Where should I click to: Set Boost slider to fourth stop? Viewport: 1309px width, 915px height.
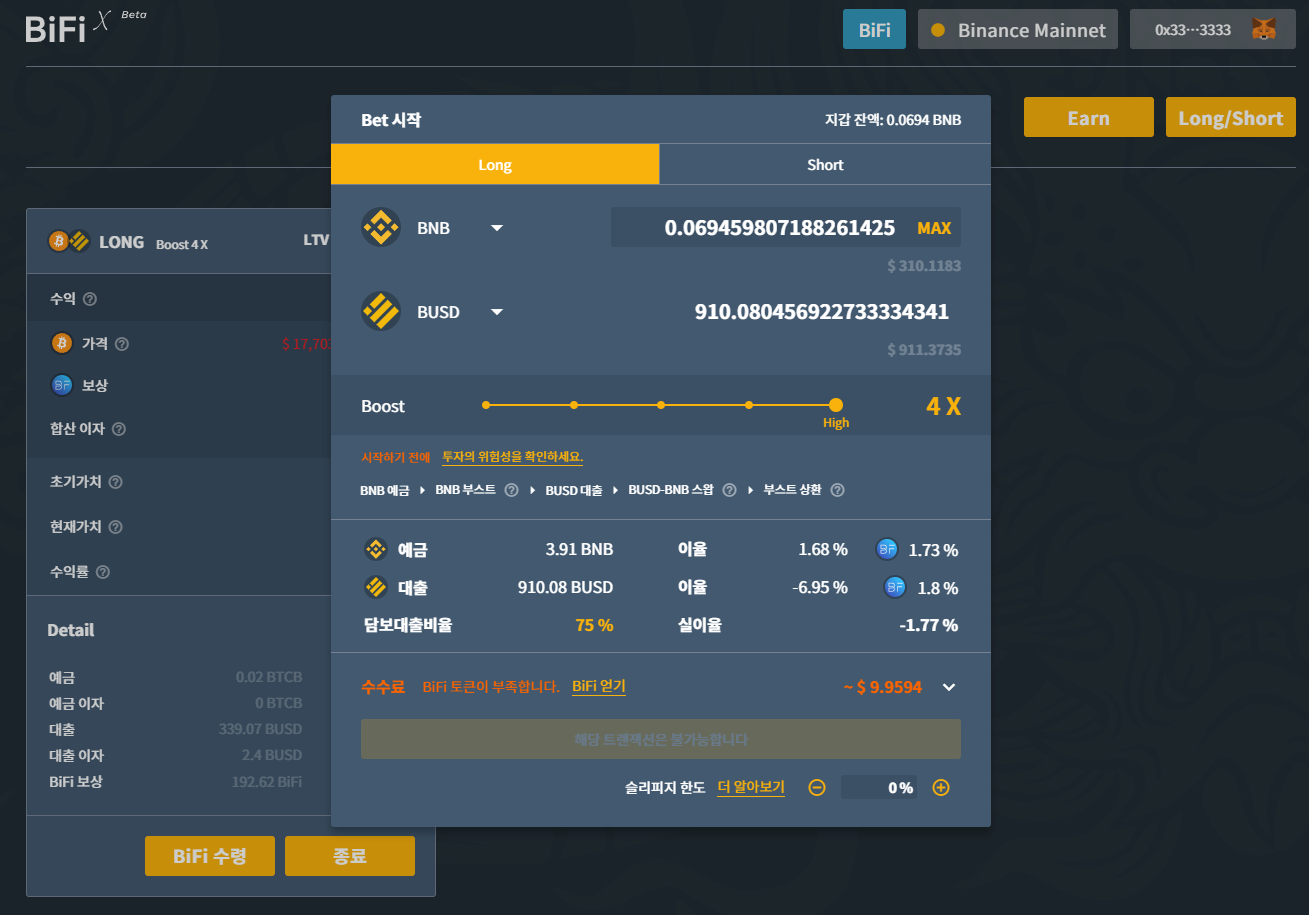[x=749, y=405]
